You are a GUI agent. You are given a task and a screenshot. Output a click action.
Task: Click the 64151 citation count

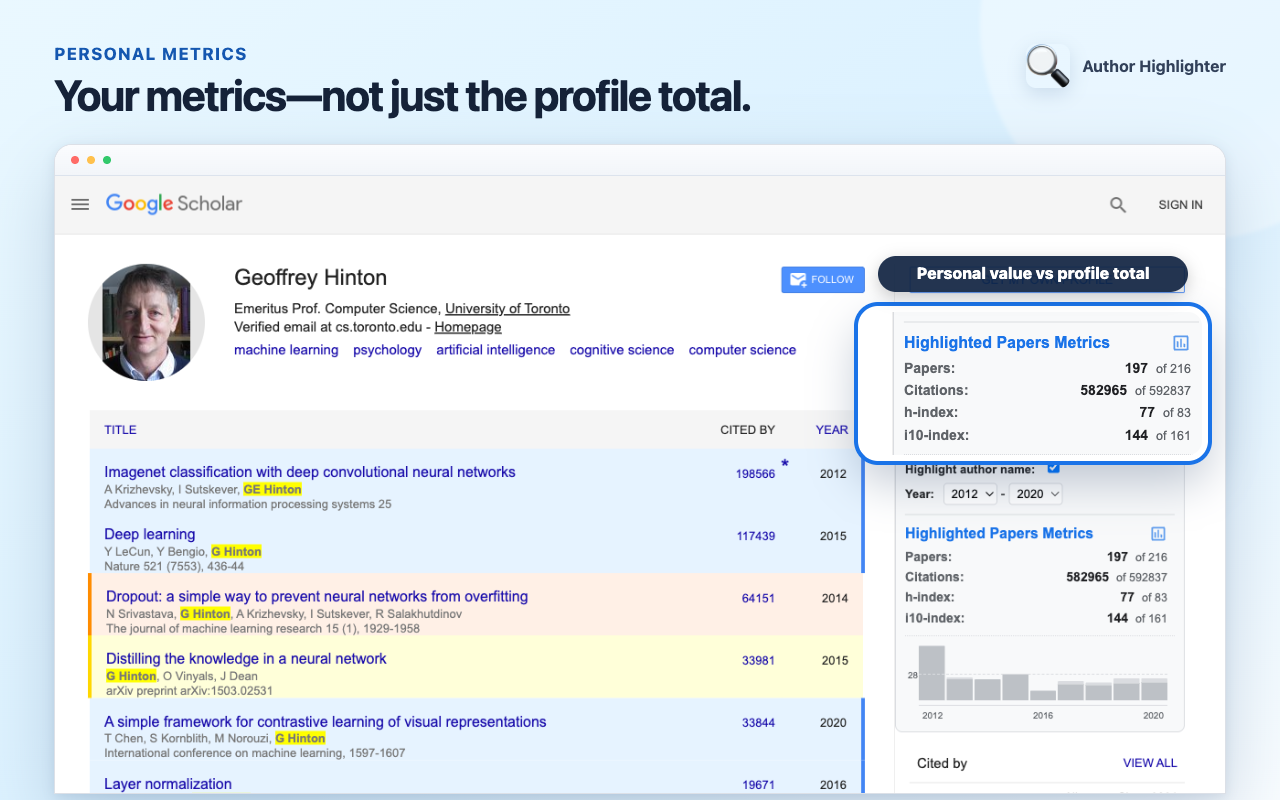758,598
